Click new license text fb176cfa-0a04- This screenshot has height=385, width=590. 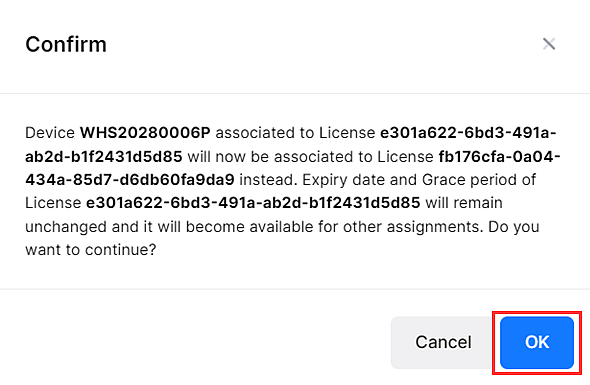click(499, 157)
